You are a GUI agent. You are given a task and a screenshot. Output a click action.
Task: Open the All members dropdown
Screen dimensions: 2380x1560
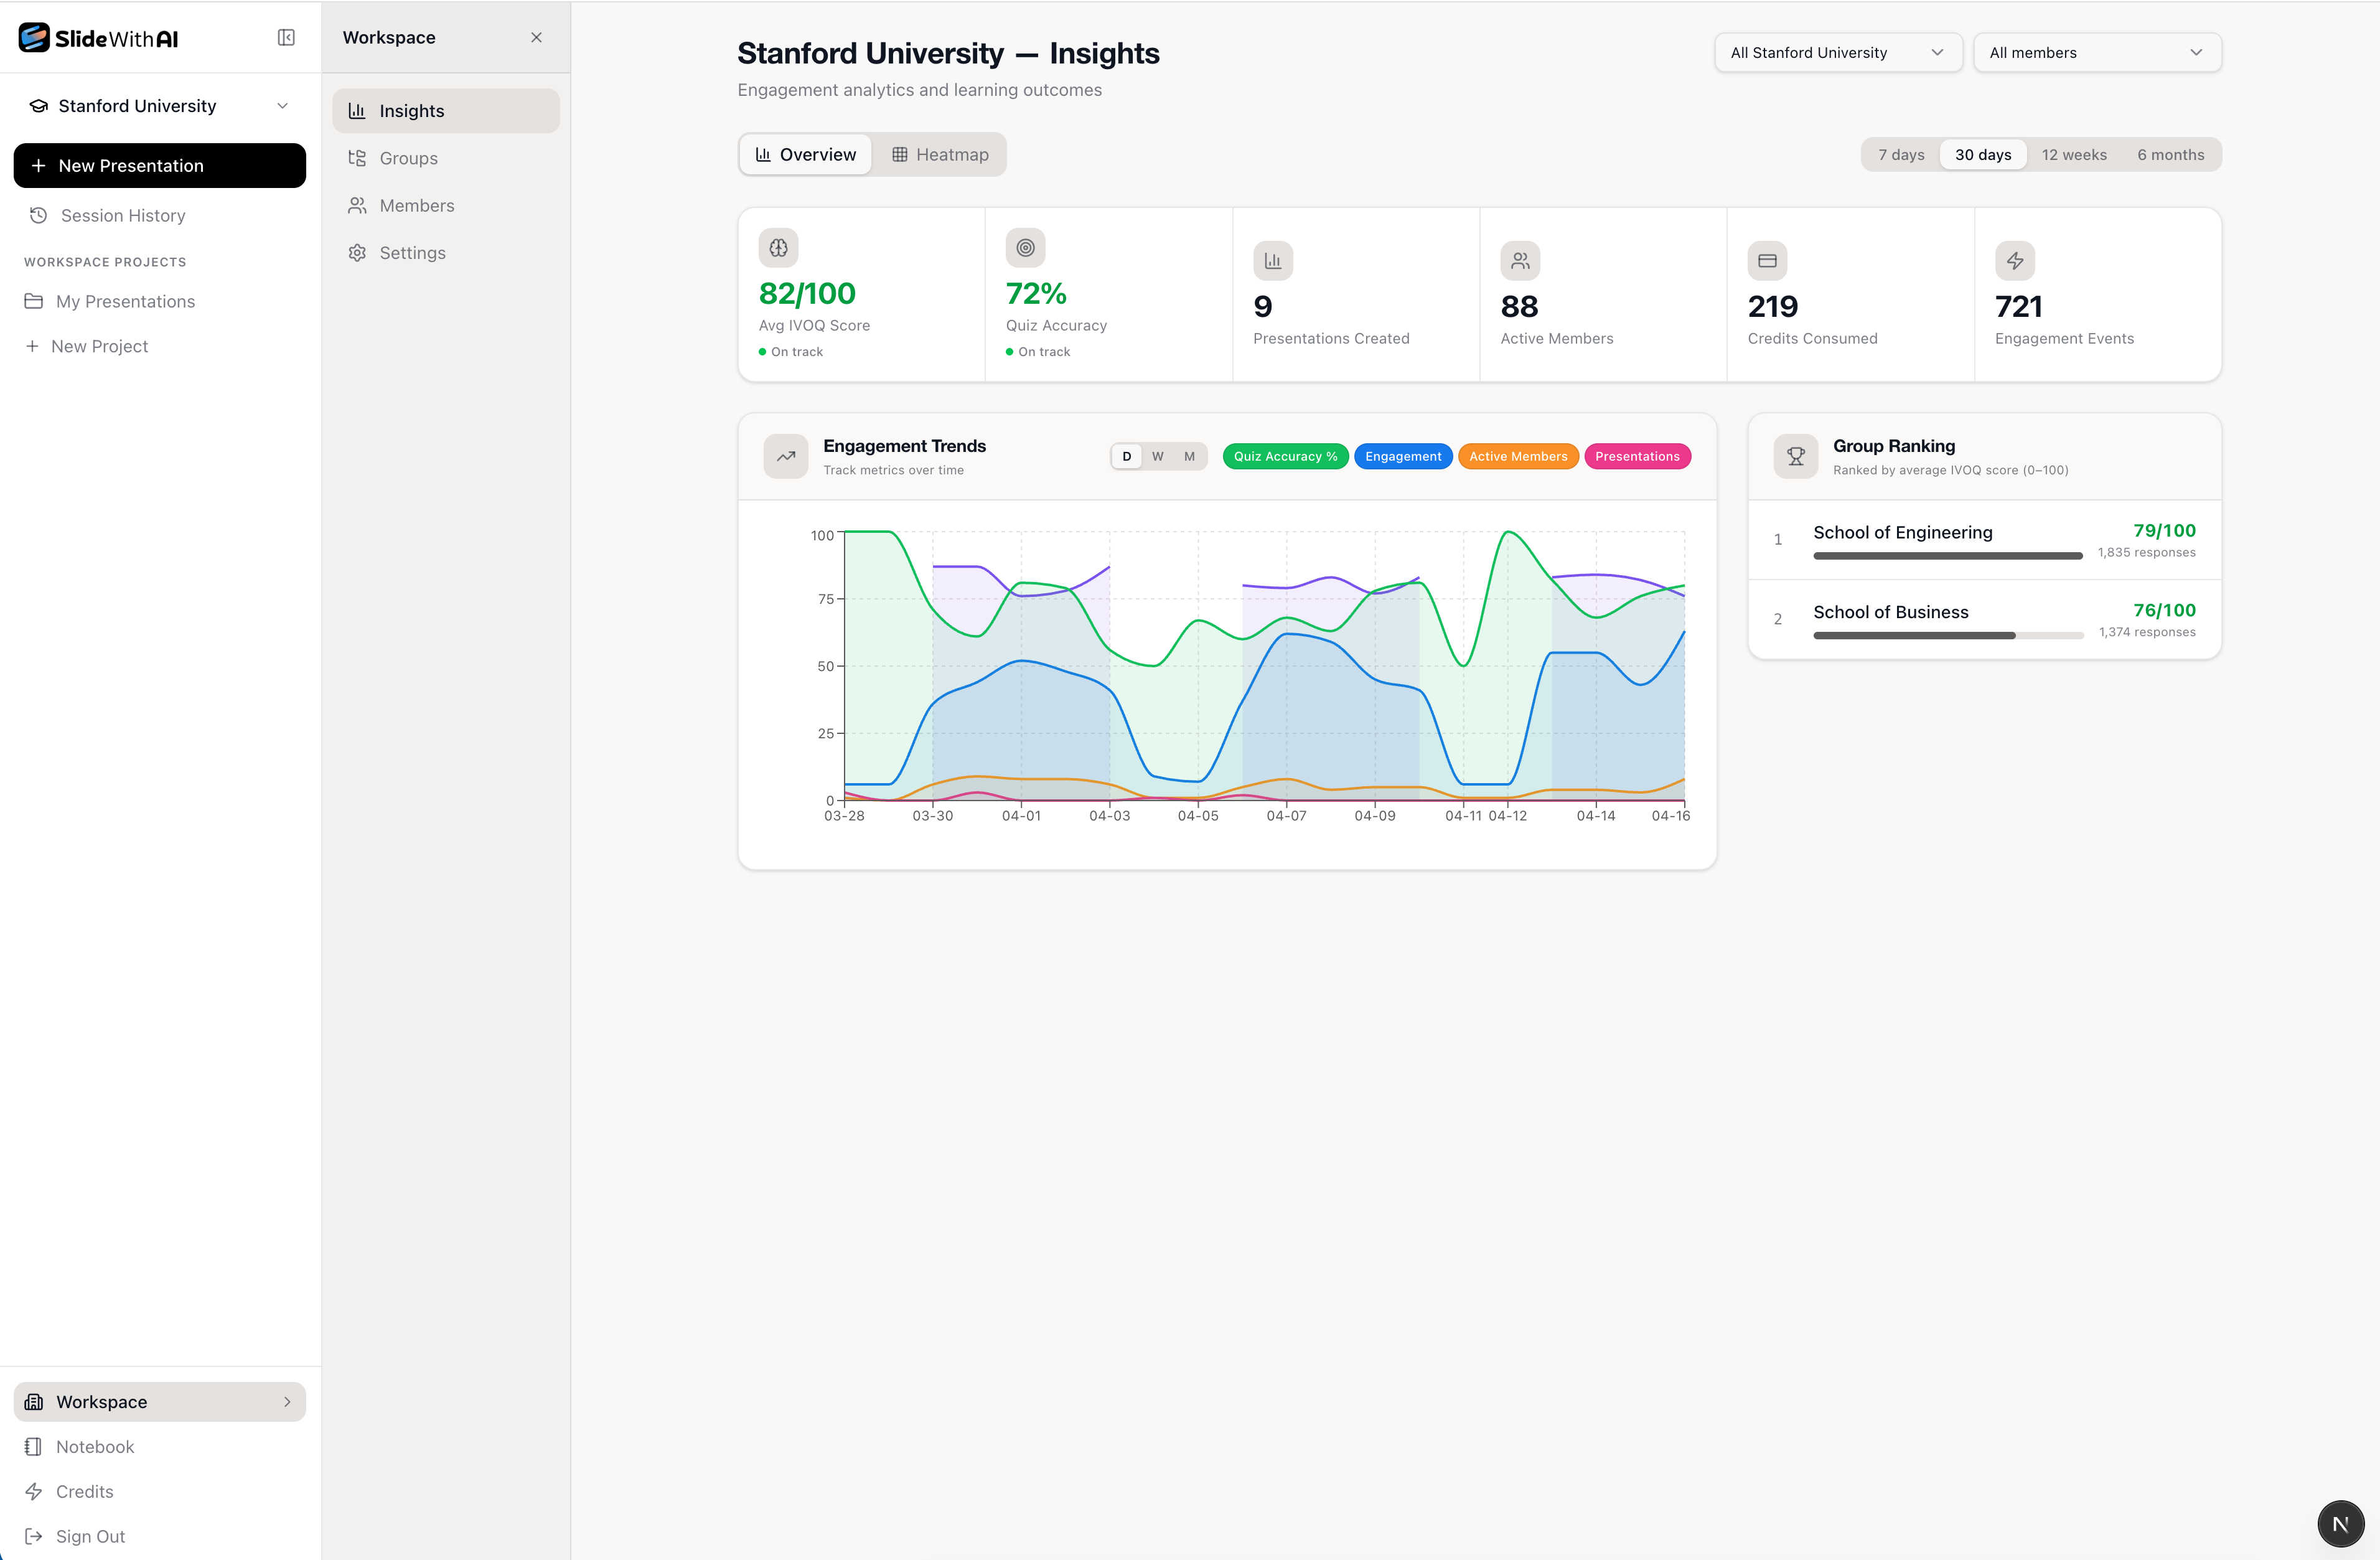click(2096, 53)
